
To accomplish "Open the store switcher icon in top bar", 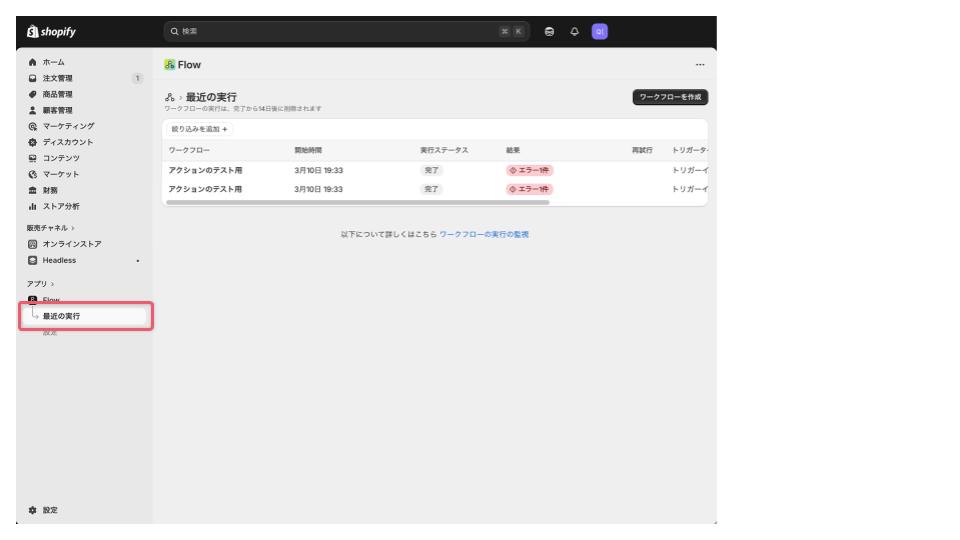I will 549,31.
